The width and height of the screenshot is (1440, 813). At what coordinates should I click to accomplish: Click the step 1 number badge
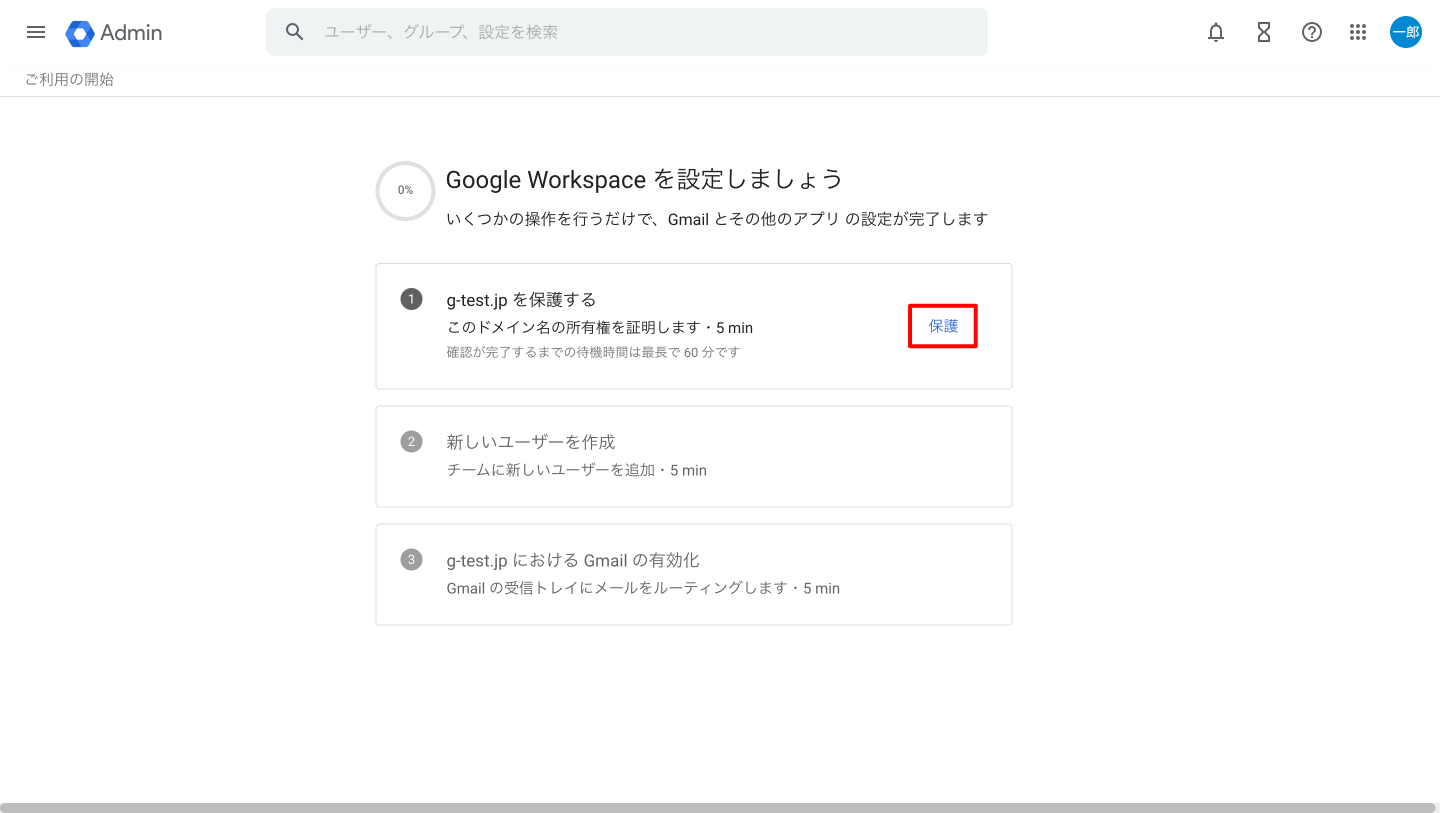click(x=411, y=299)
